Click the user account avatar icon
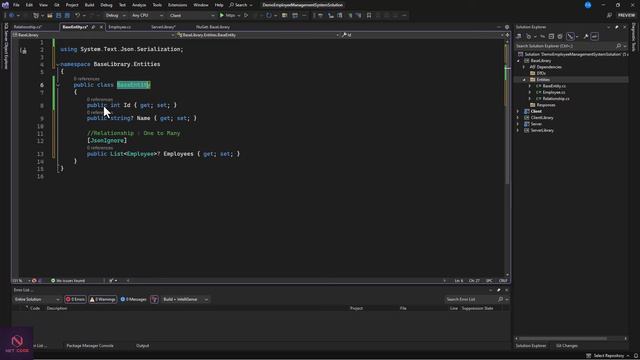 click(588, 5)
